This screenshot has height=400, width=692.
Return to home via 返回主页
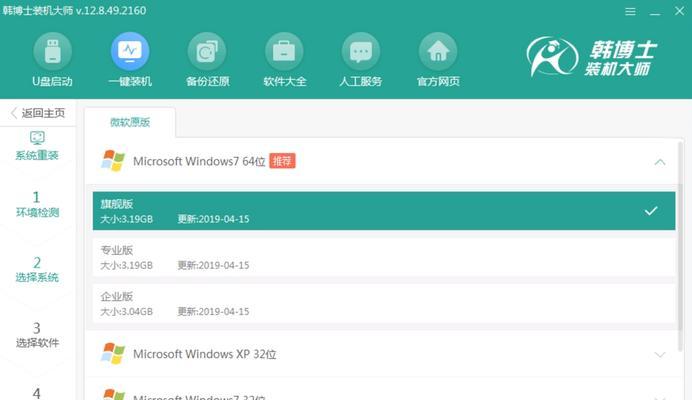tap(38, 113)
